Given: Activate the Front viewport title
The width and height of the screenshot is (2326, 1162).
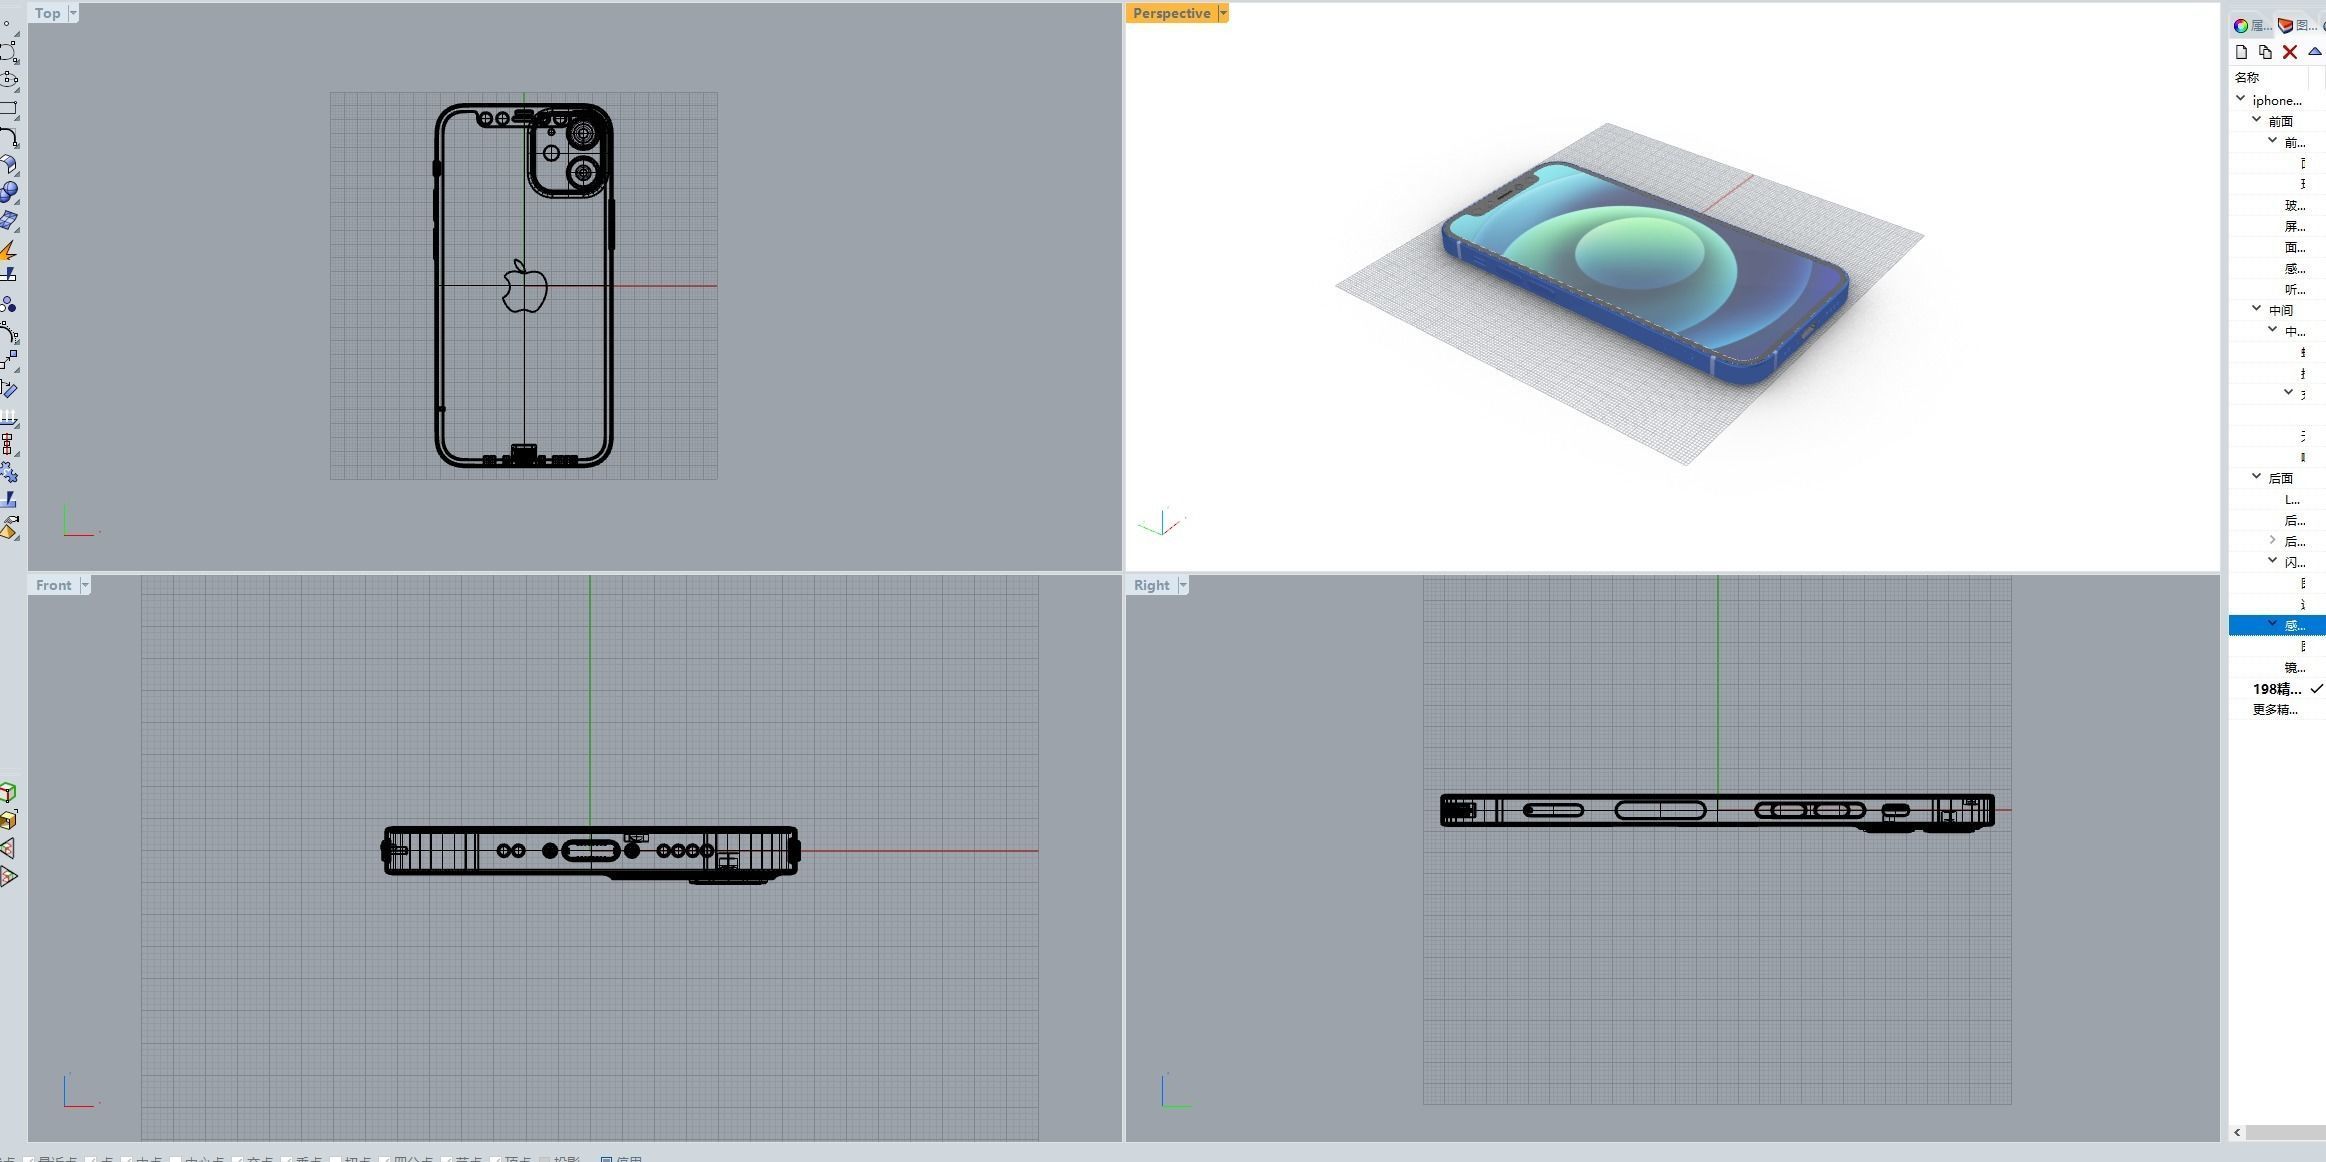Looking at the screenshot, I should tap(54, 585).
